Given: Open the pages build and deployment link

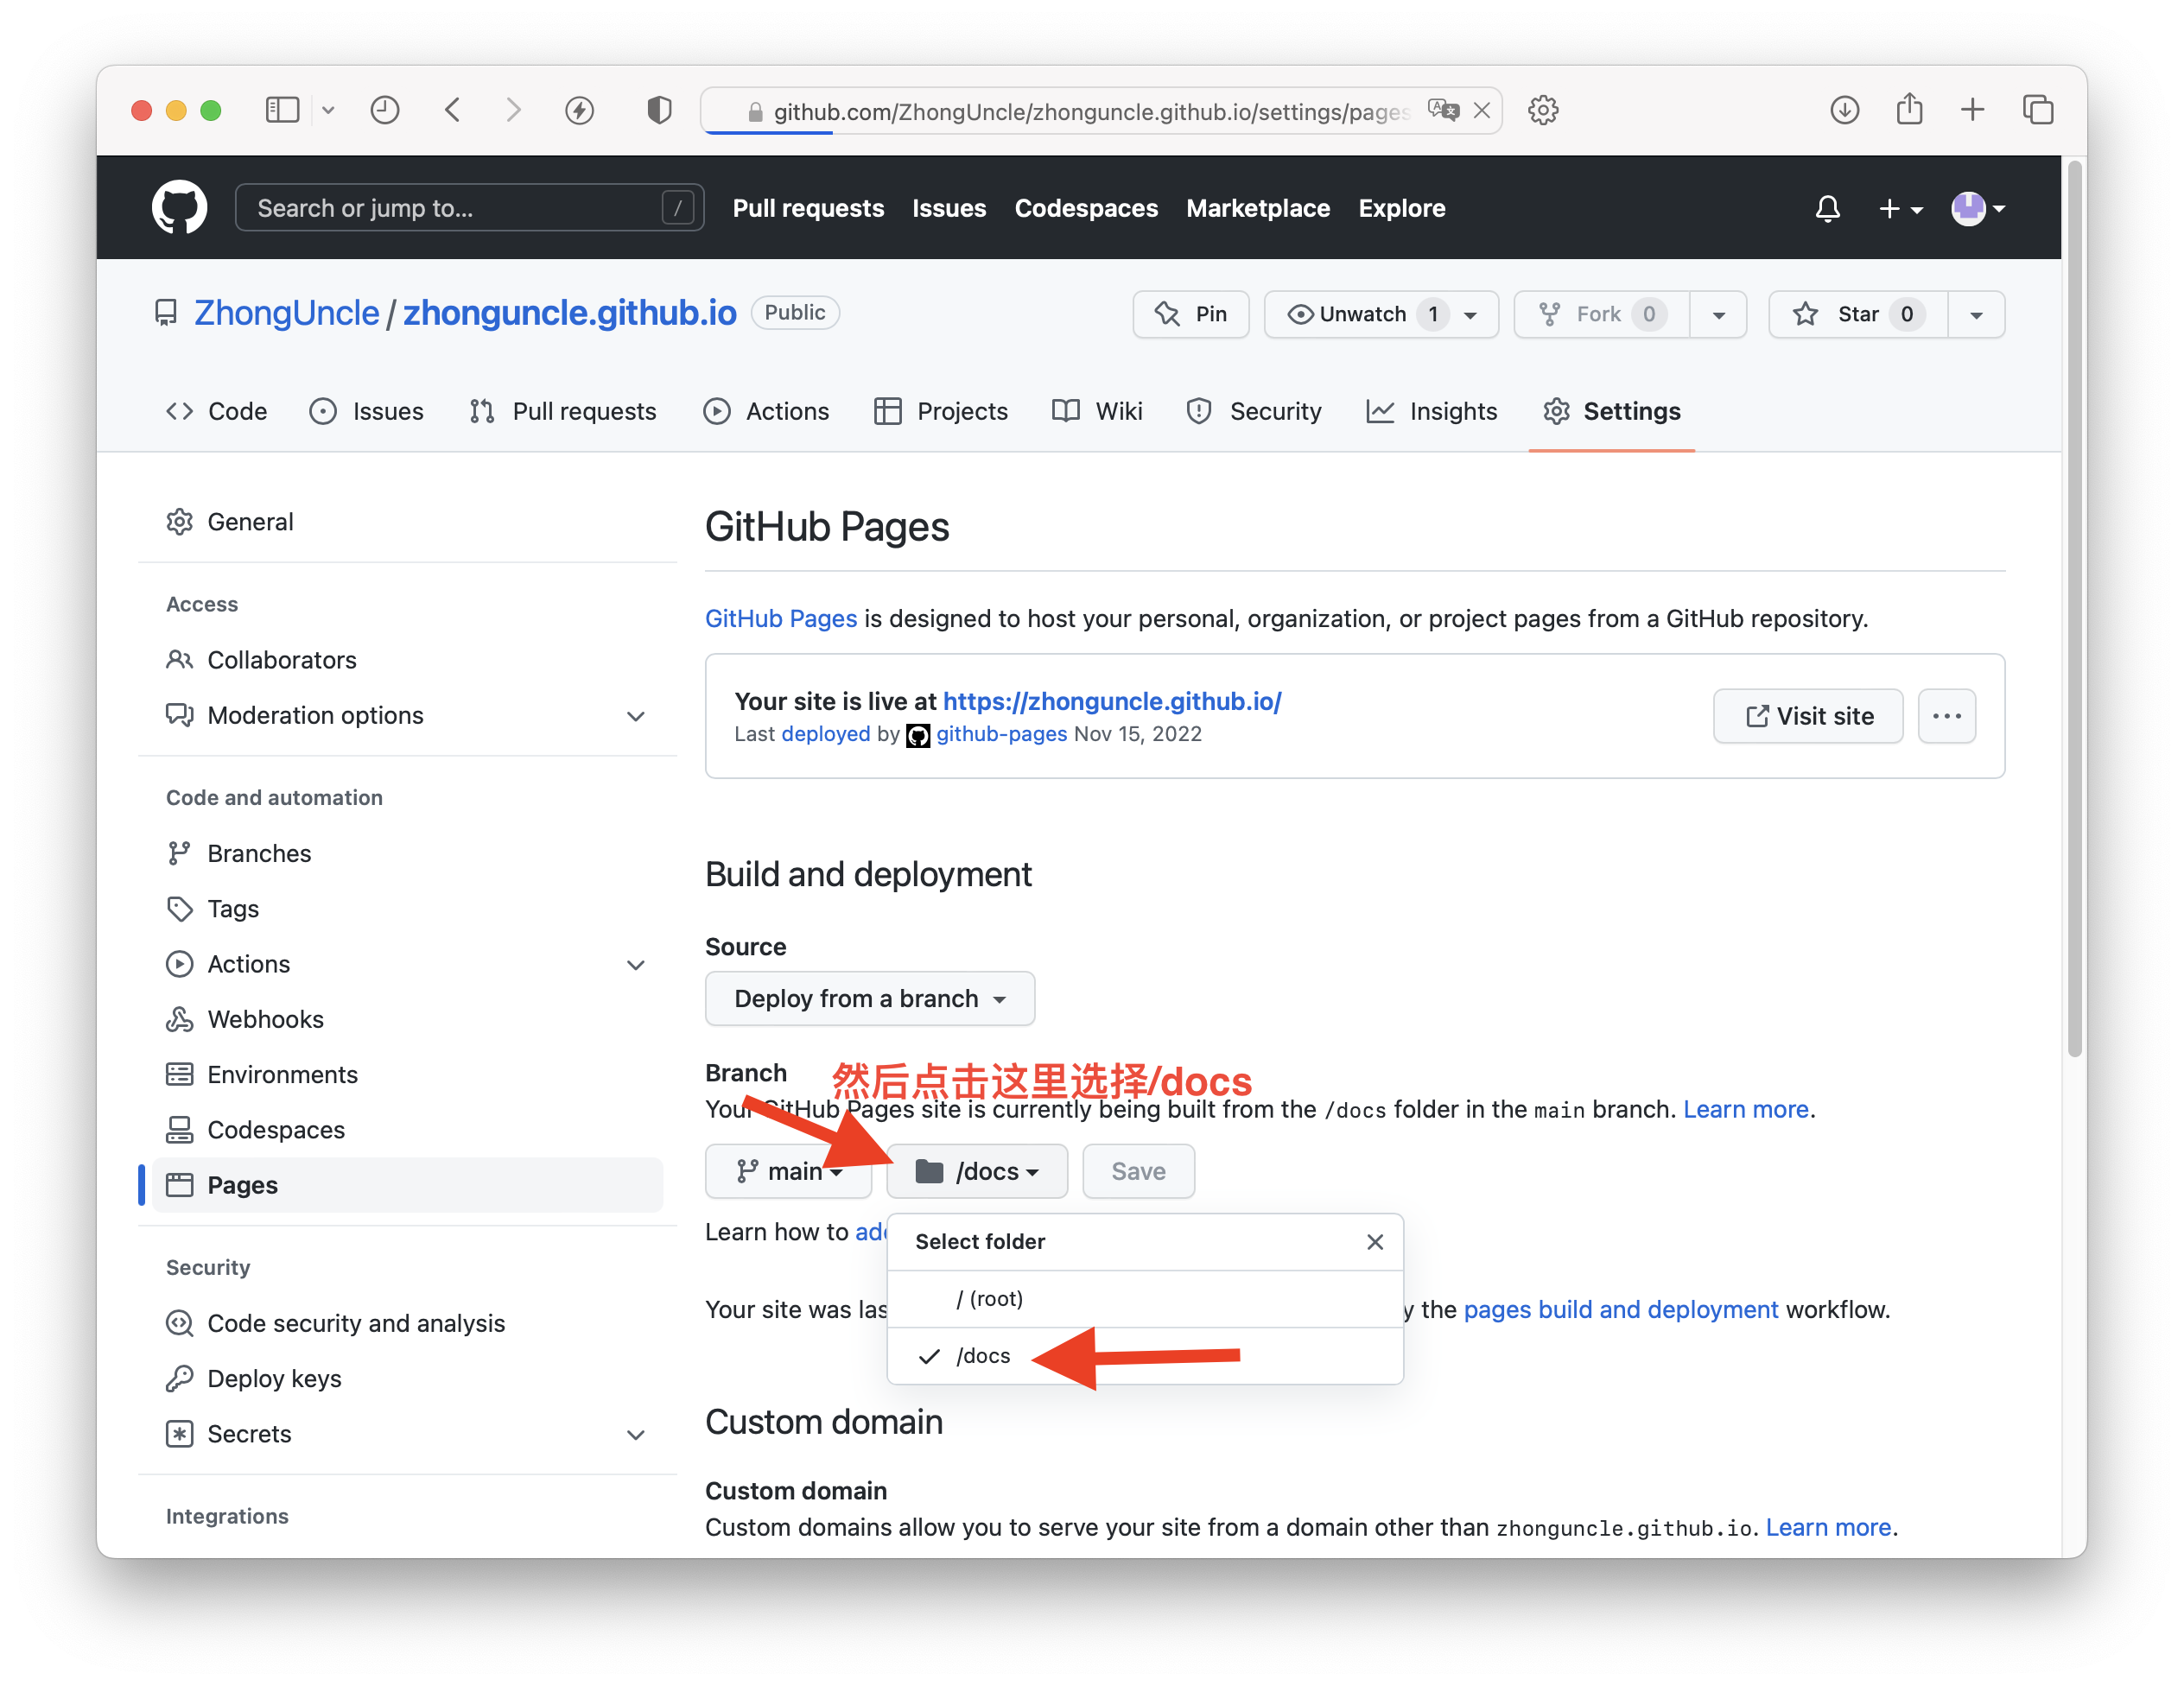Looking at the screenshot, I should click(x=1620, y=1310).
